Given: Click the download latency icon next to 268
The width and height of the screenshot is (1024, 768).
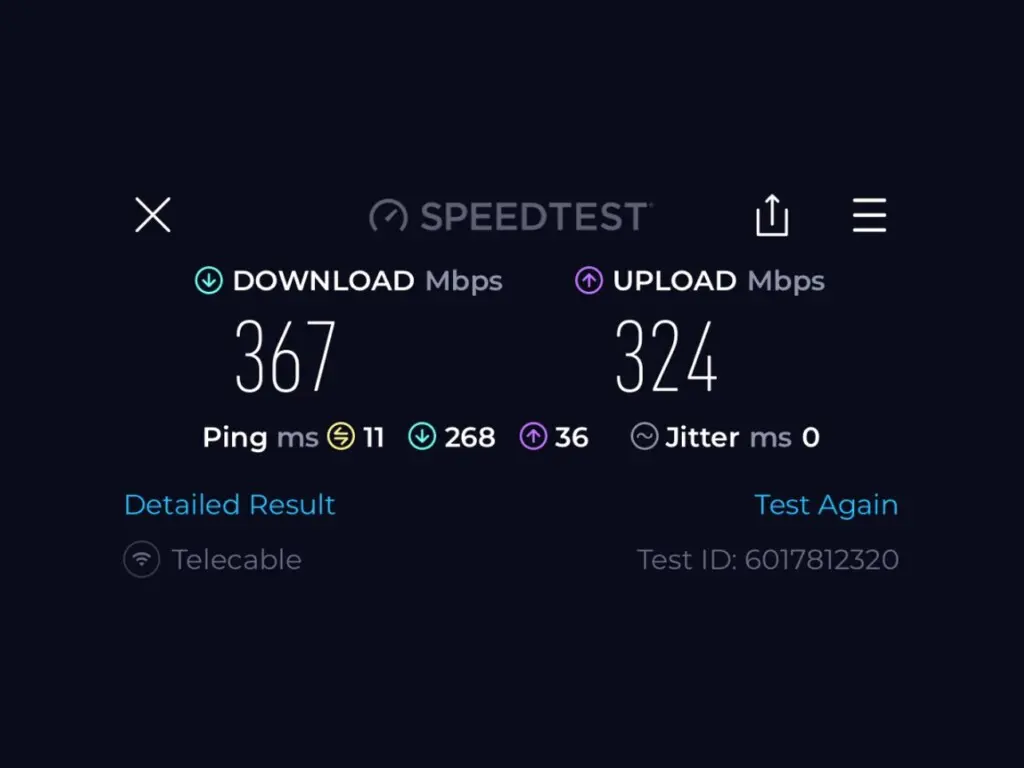Looking at the screenshot, I should 423,437.
